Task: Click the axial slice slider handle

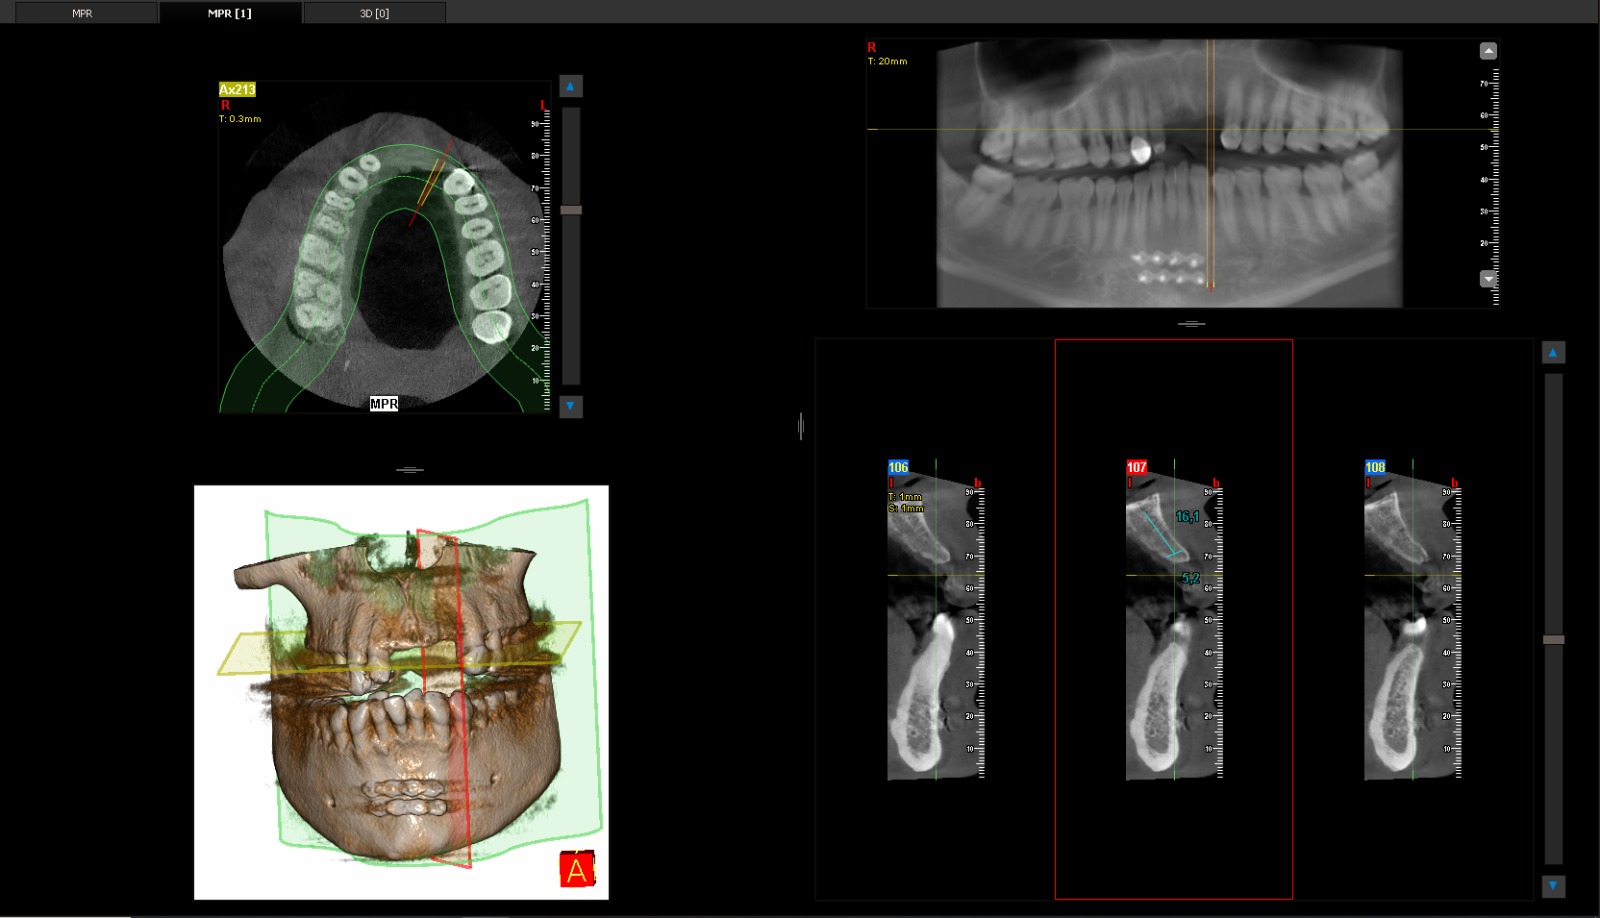Action: (571, 210)
